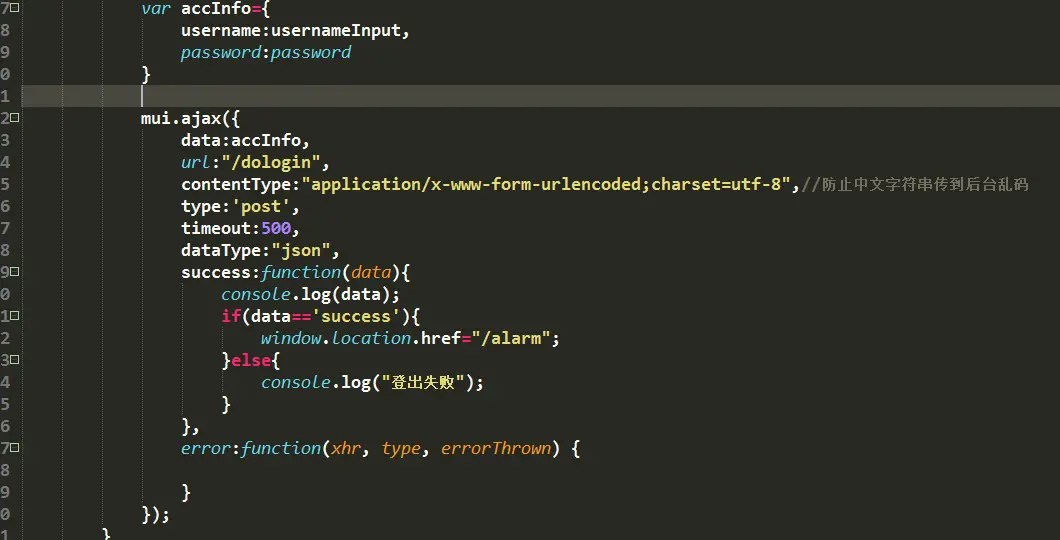Click accInfo in the var declaration line
Viewport: 1060px width, 540px height.
coord(216,9)
